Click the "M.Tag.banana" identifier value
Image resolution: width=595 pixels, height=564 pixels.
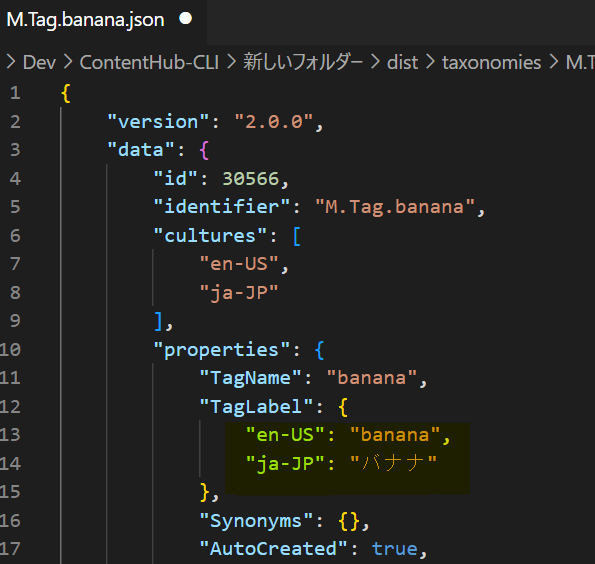(x=395, y=207)
